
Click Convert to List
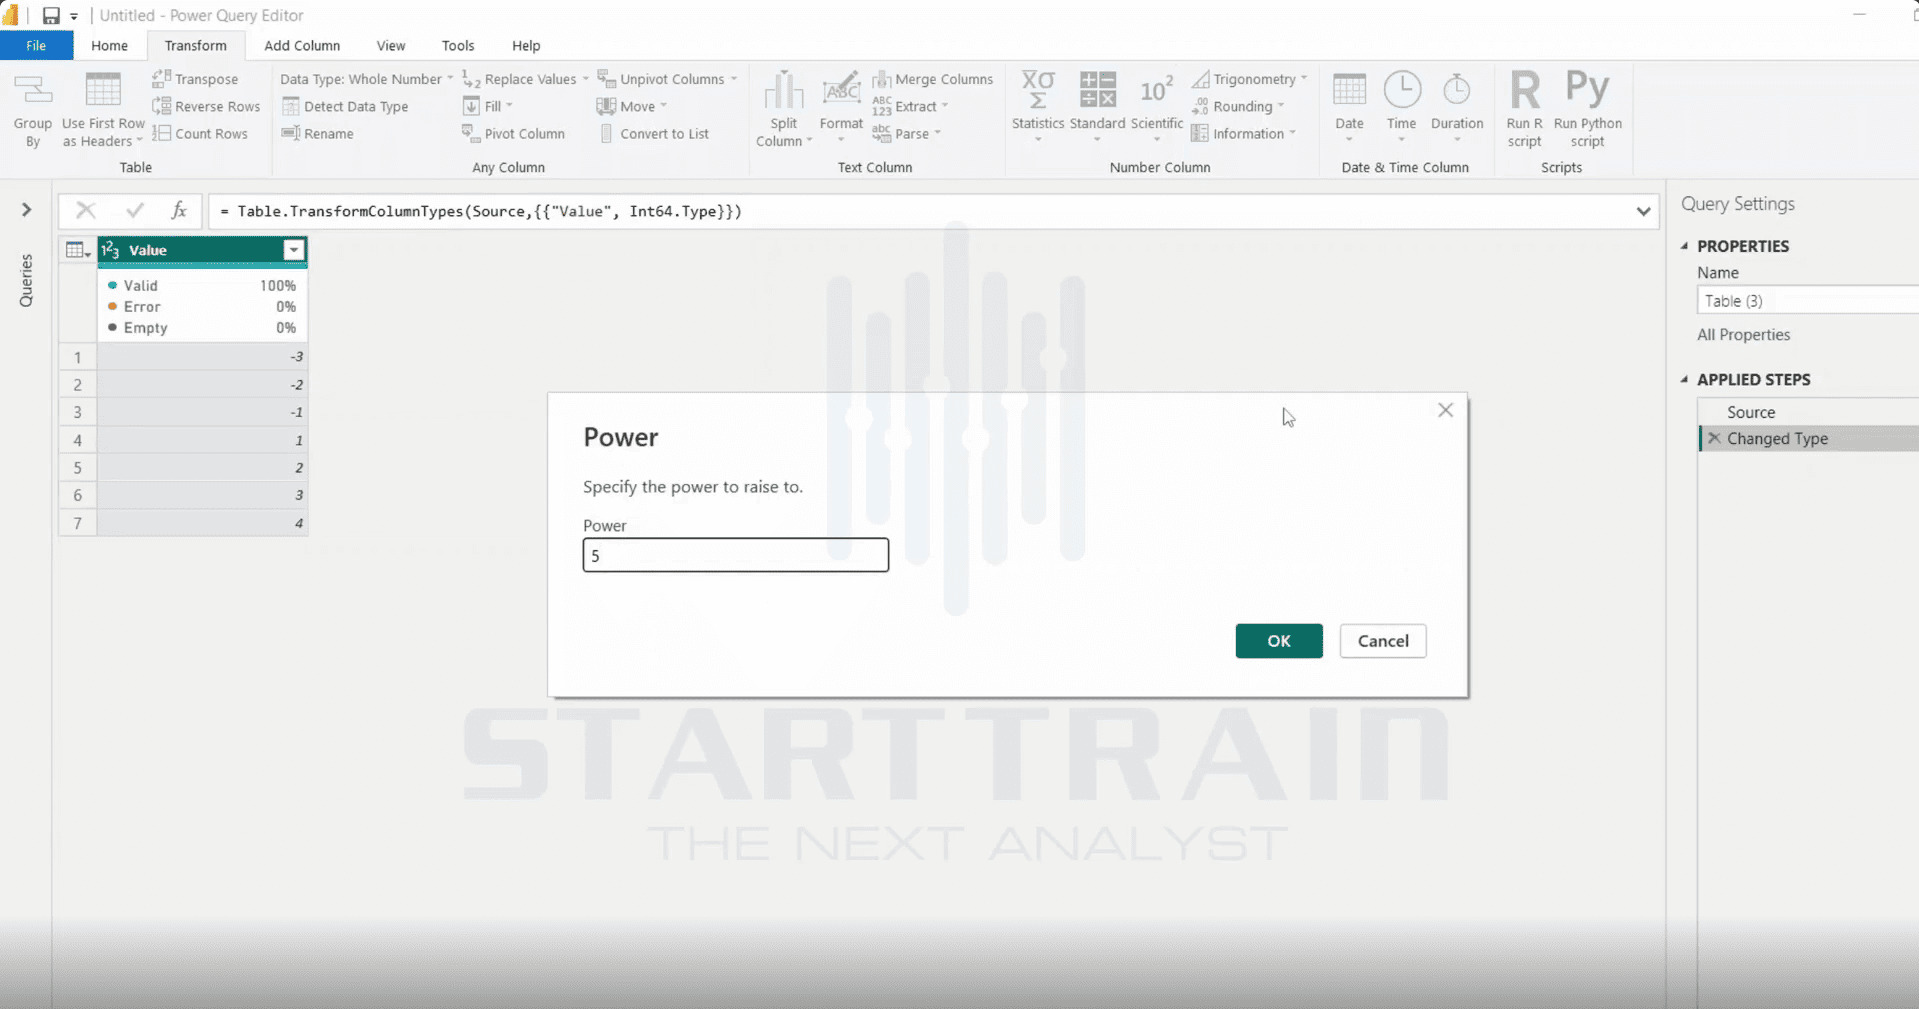[x=654, y=133]
